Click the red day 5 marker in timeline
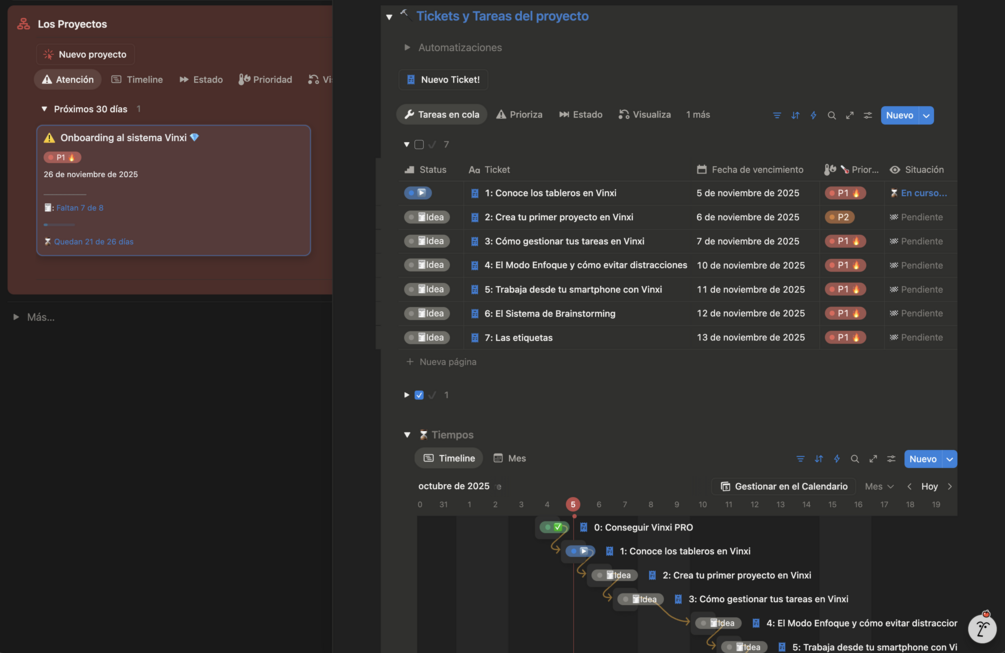1005x653 pixels. (x=573, y=504)
